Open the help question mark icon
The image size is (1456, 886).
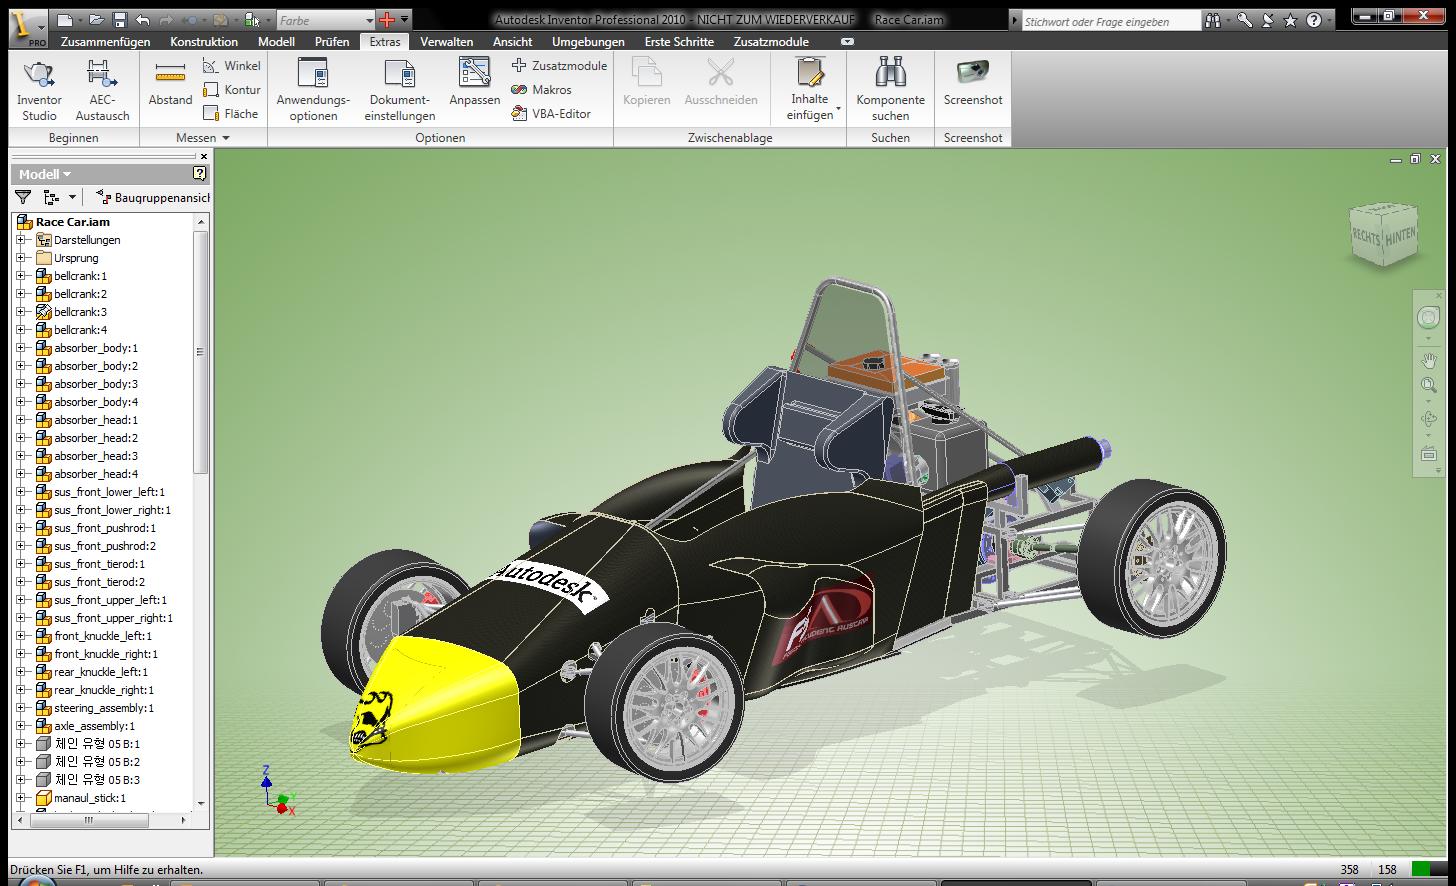(1313, 20)
